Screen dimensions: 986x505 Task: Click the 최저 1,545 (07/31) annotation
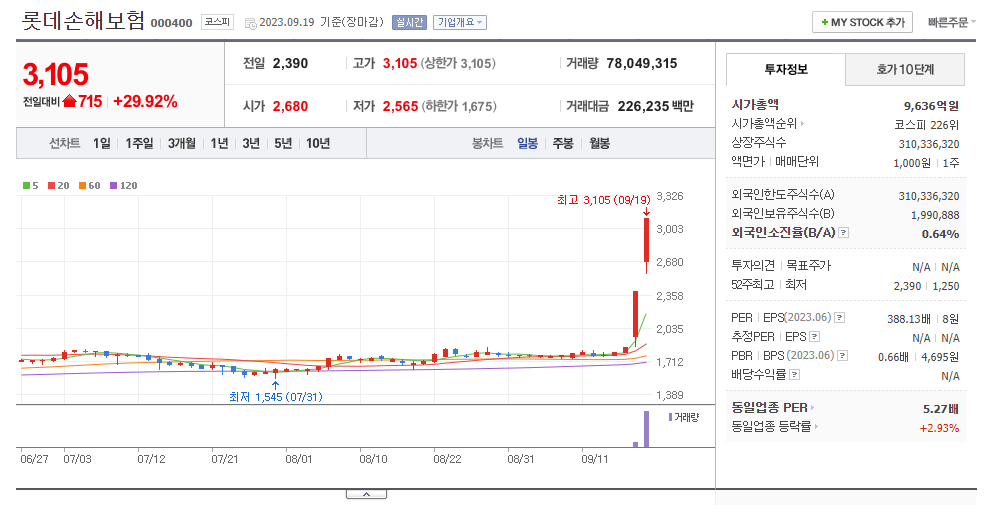tap(276, 397)
